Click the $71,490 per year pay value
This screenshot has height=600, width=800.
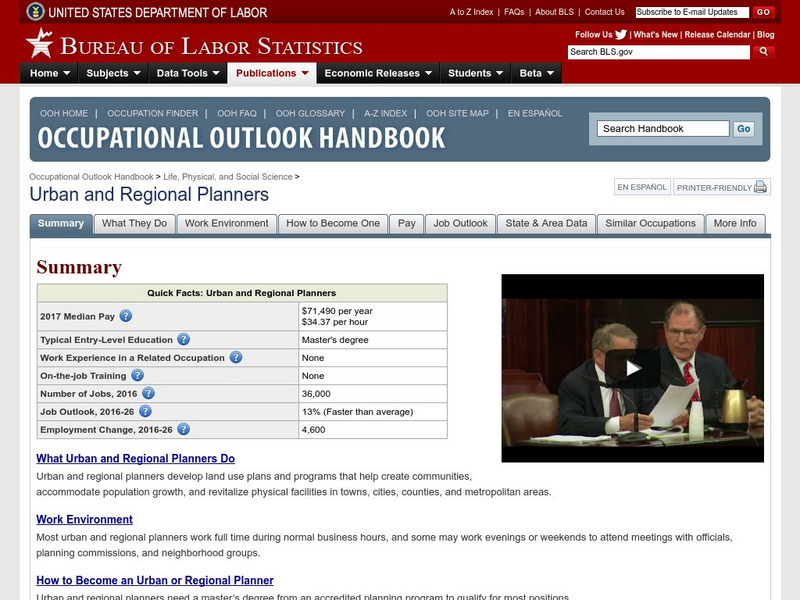(337, 311)
